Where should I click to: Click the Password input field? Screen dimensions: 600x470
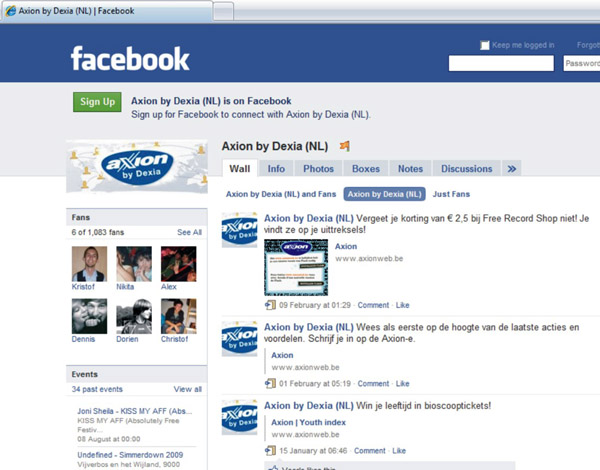click(582, 63)
